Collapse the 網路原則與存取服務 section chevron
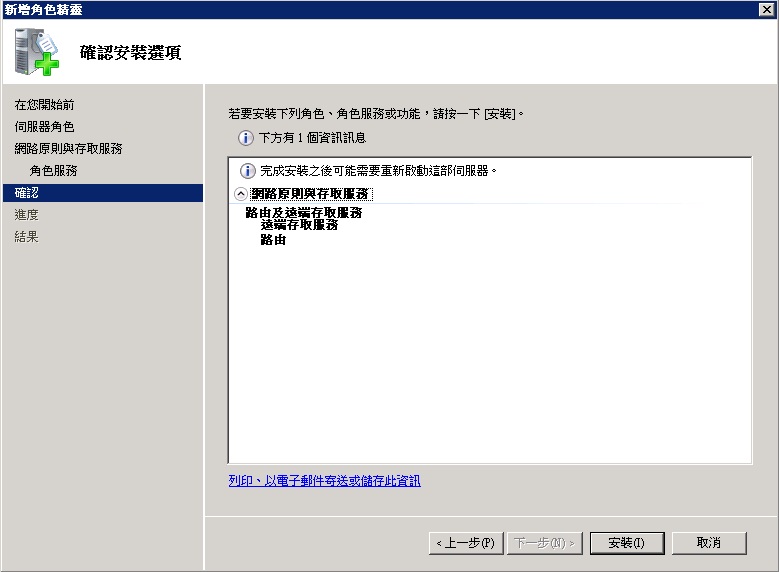 point(240,193)
